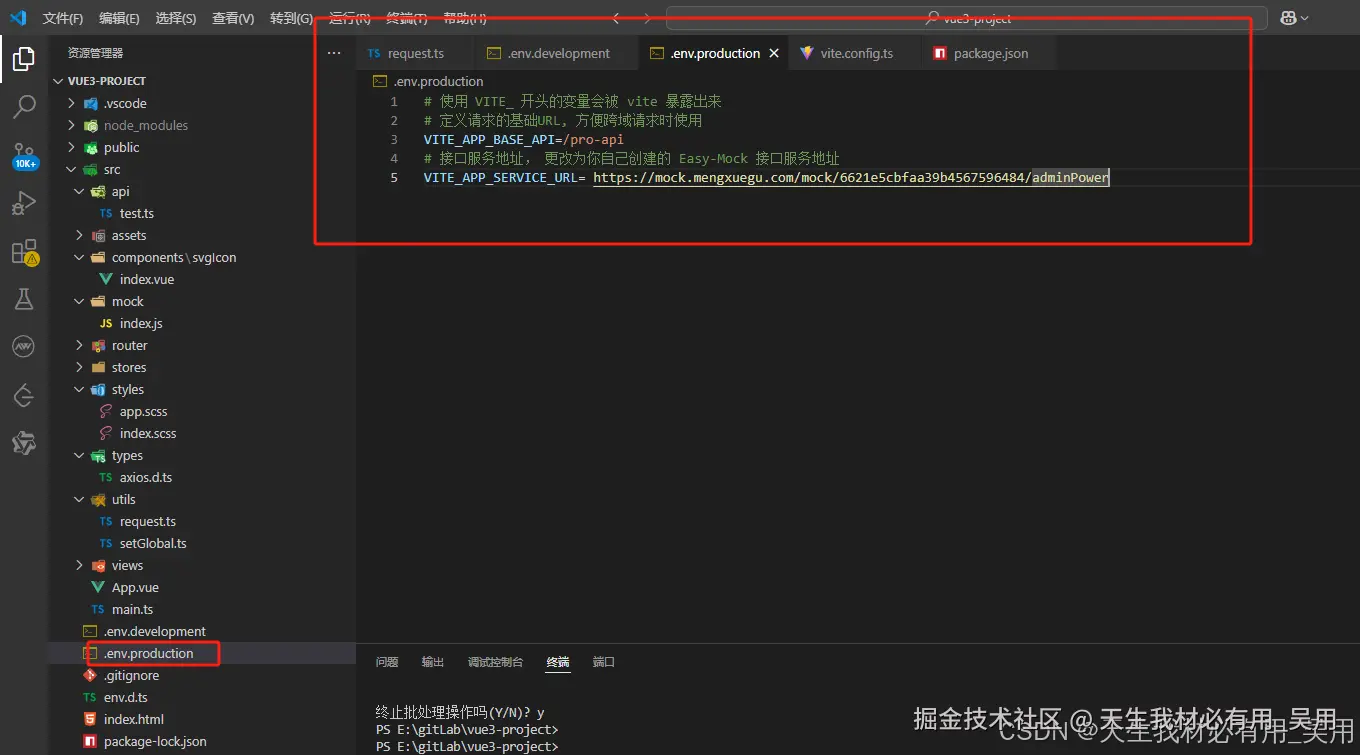The image size is (1360, 755).
Task: Close the .env.production editor tab
Action: point(772,52)
